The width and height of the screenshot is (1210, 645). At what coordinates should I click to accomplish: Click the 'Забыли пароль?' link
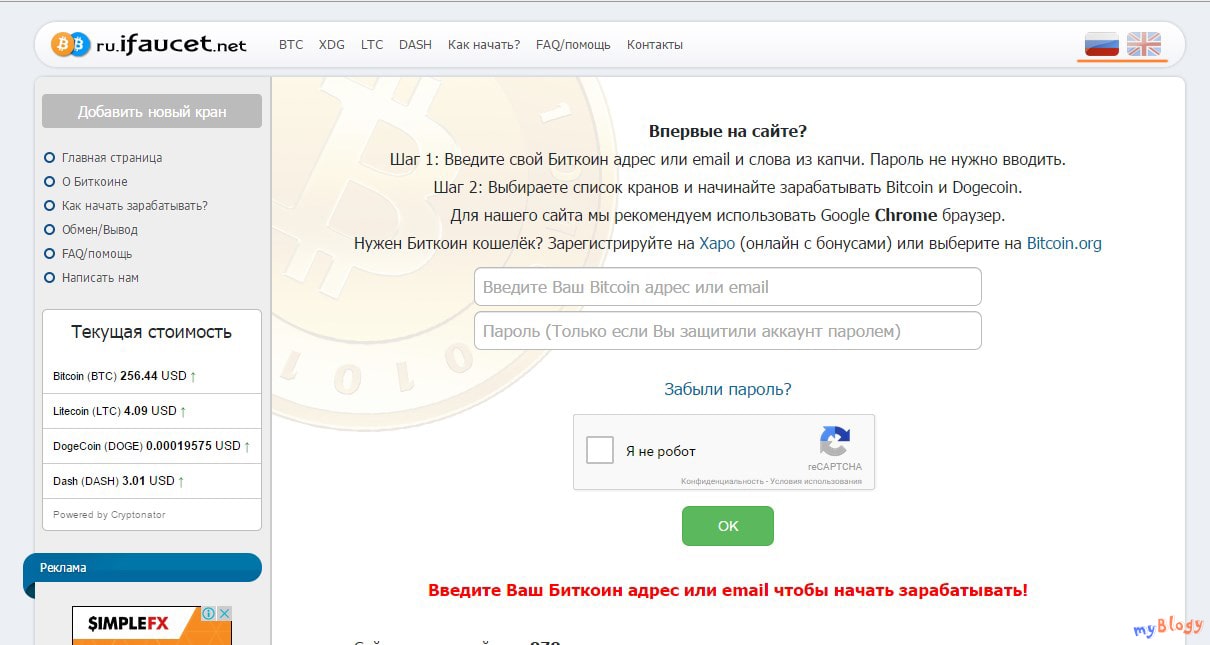[728, 389]
